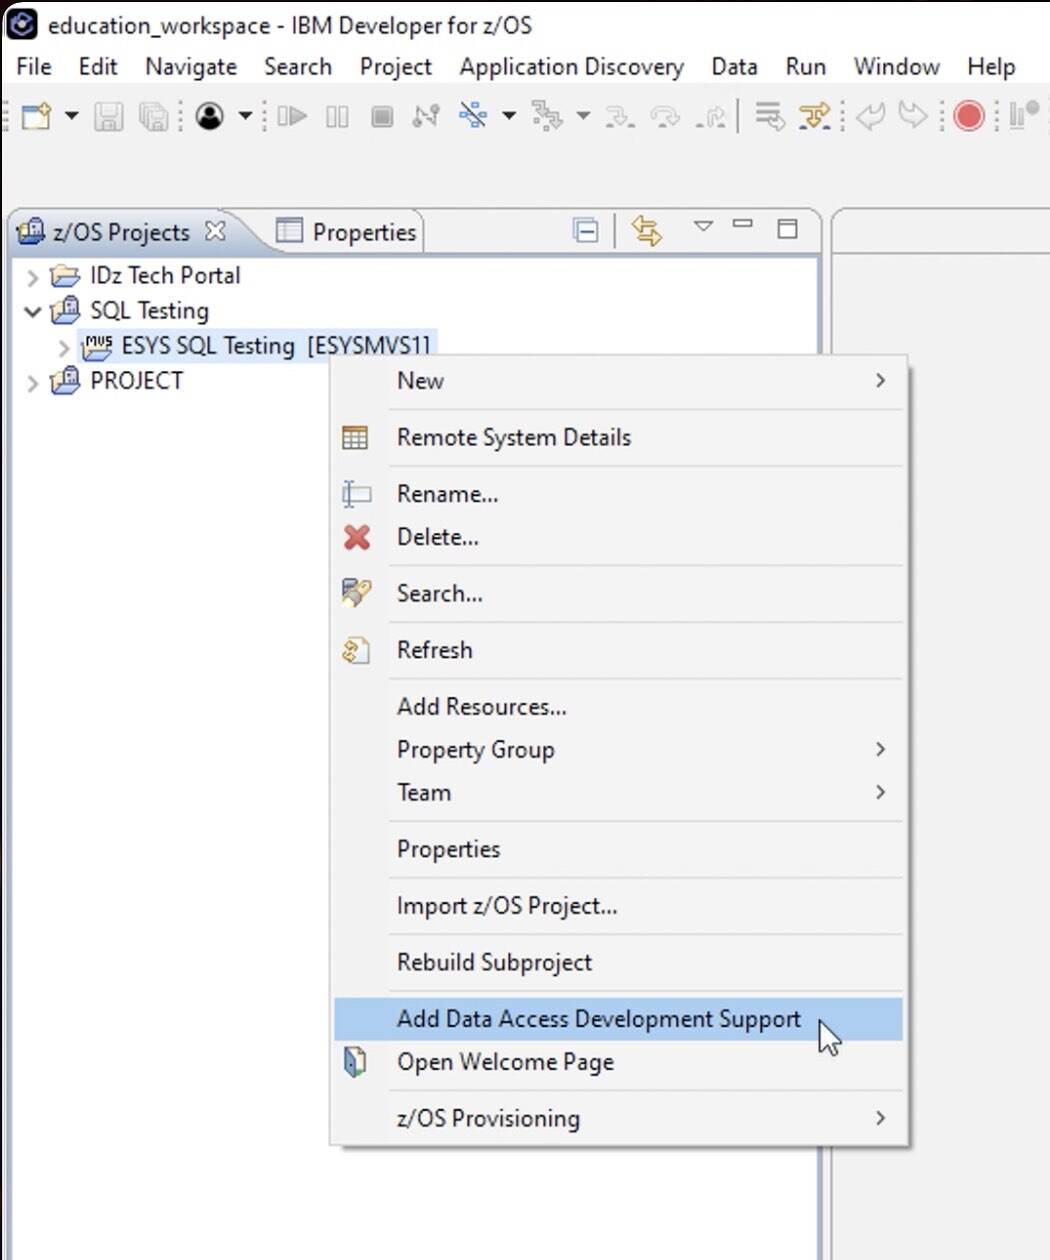Click the Forward navigation arrow icon

click(x=913, y=116)
